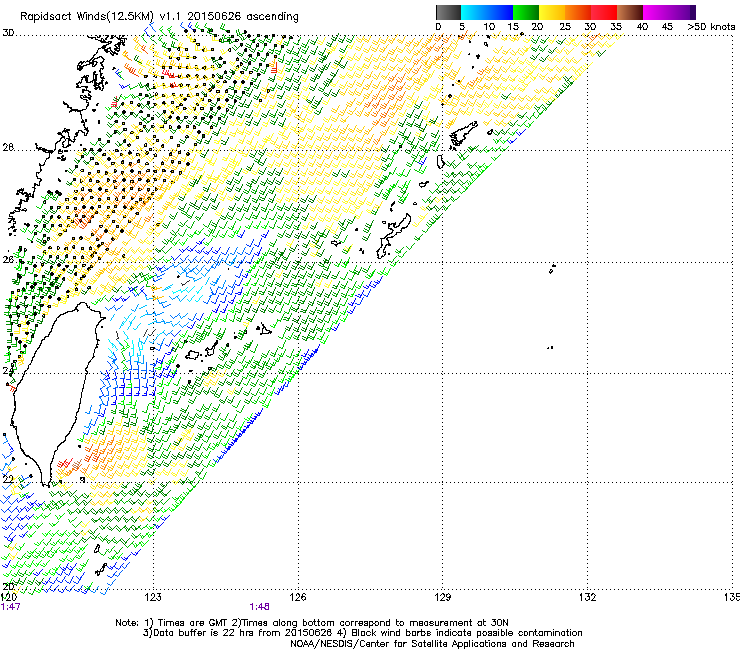This screenshot has height=650, width=740.
Task: Click longitude label '129' on bottom axis
Action: pyautogui.click(x=443, y=598)
